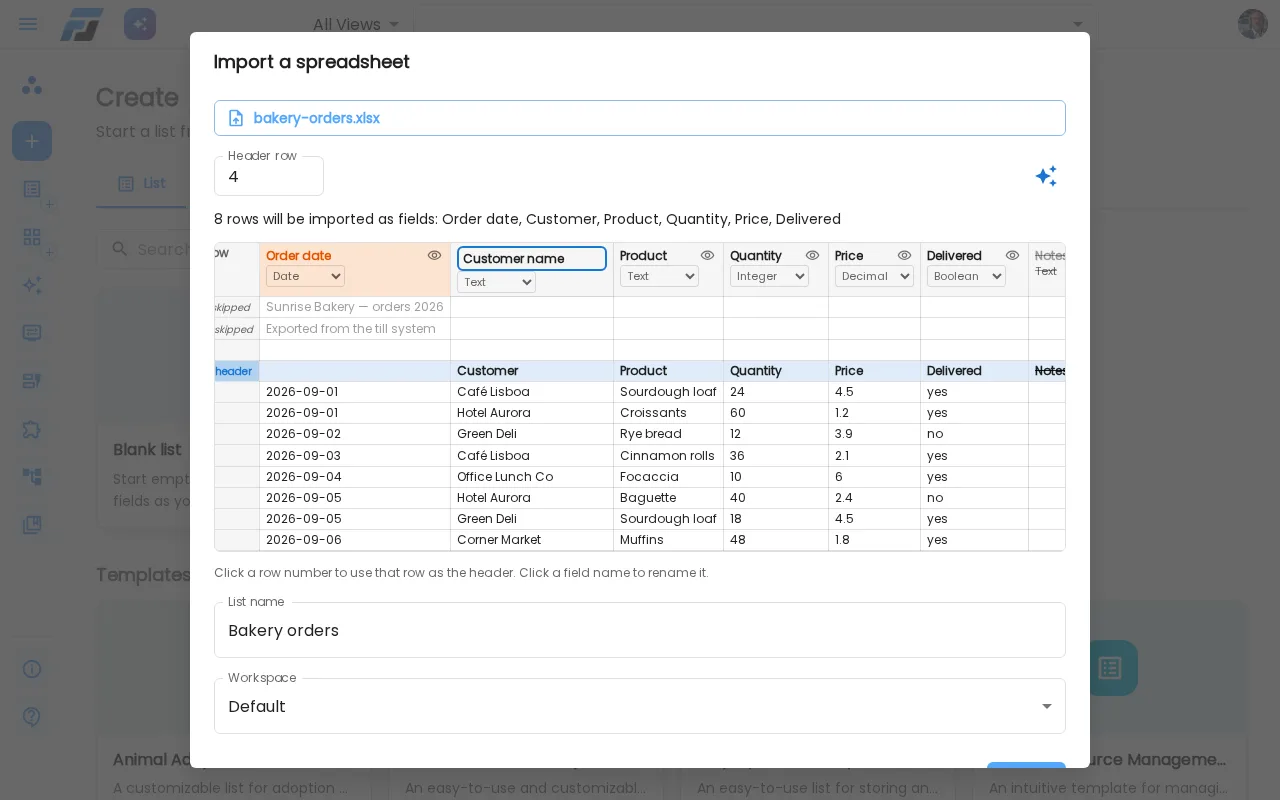Open the Text type dropdown for Product
The width and height of the screenshot is (1280, 800).
tap(659, 276)
